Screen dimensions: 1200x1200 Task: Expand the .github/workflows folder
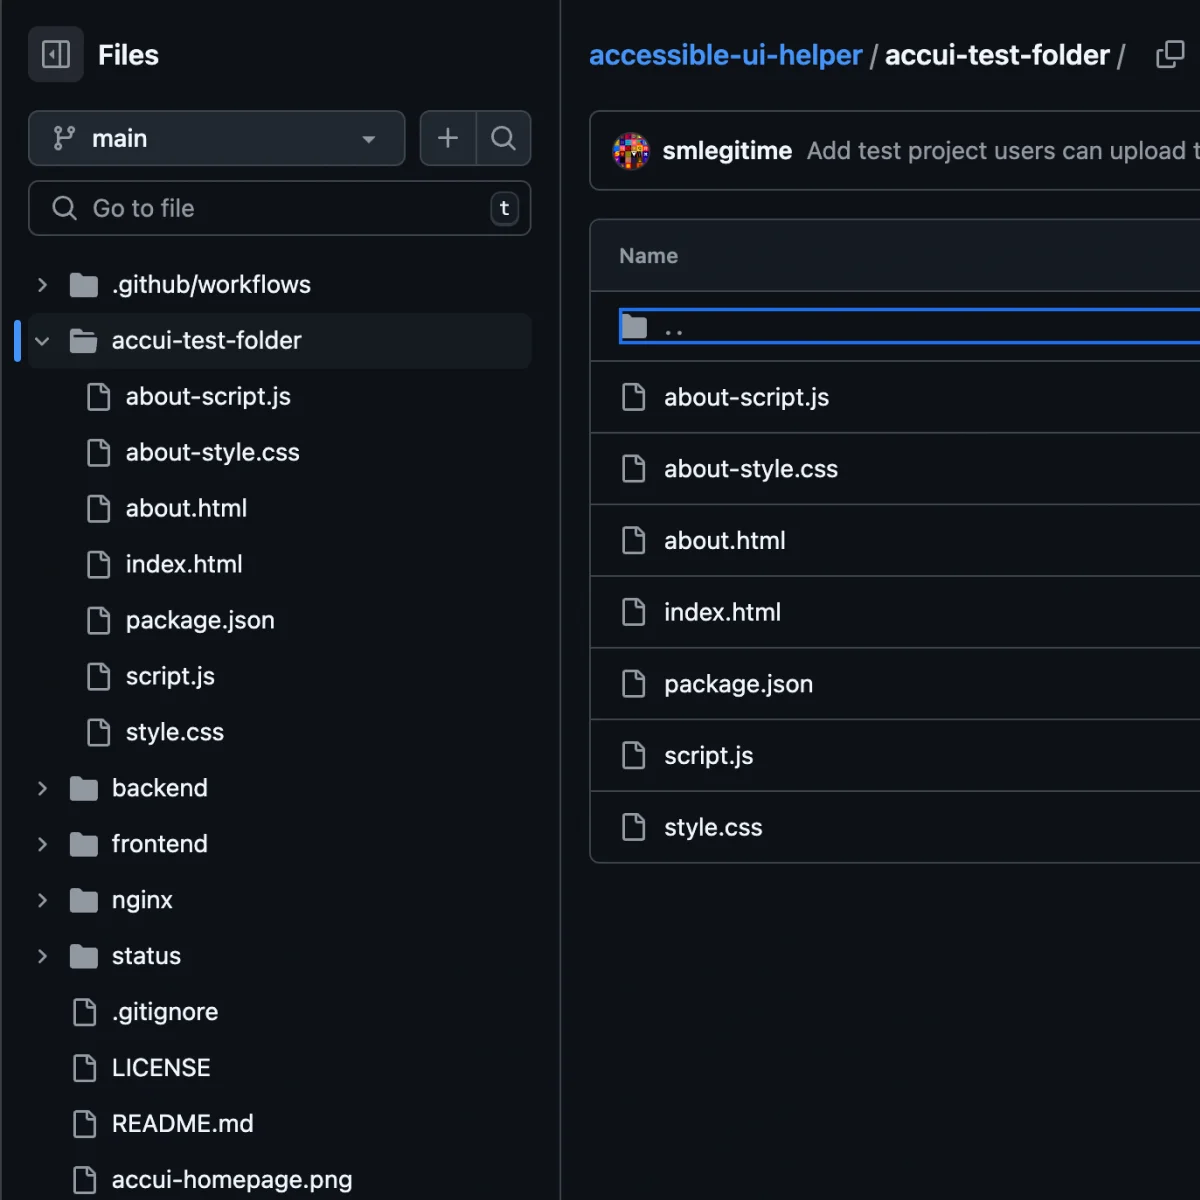(x=42, y=285)
